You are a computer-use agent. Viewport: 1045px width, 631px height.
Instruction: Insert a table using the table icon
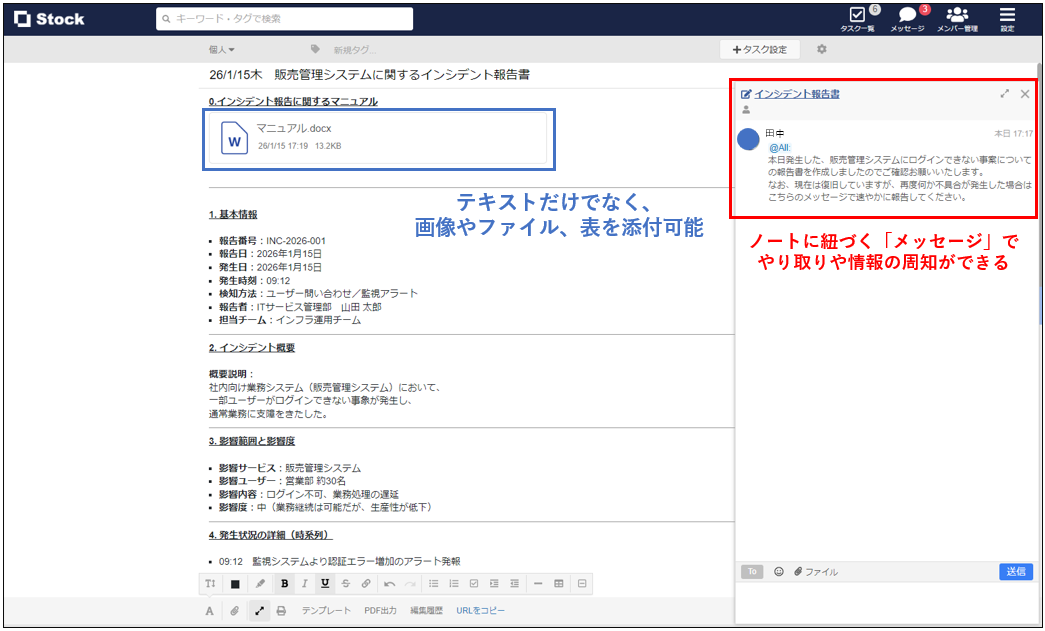point(560,584)
